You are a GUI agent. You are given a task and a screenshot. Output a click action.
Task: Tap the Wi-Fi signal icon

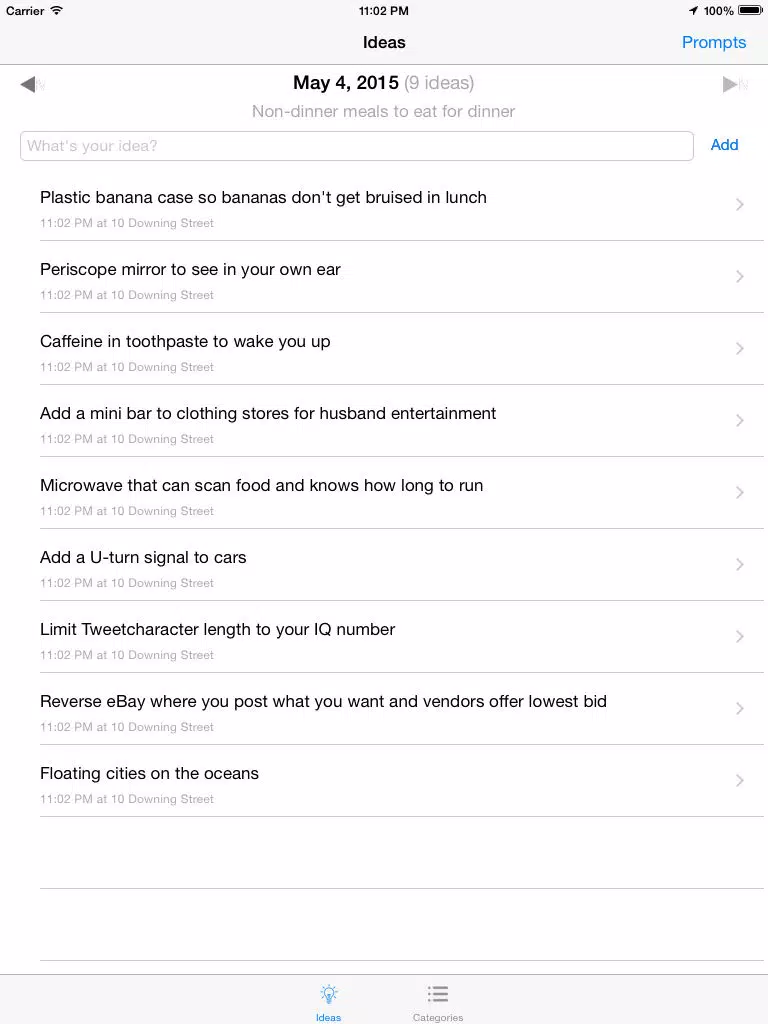coord(57,10)
